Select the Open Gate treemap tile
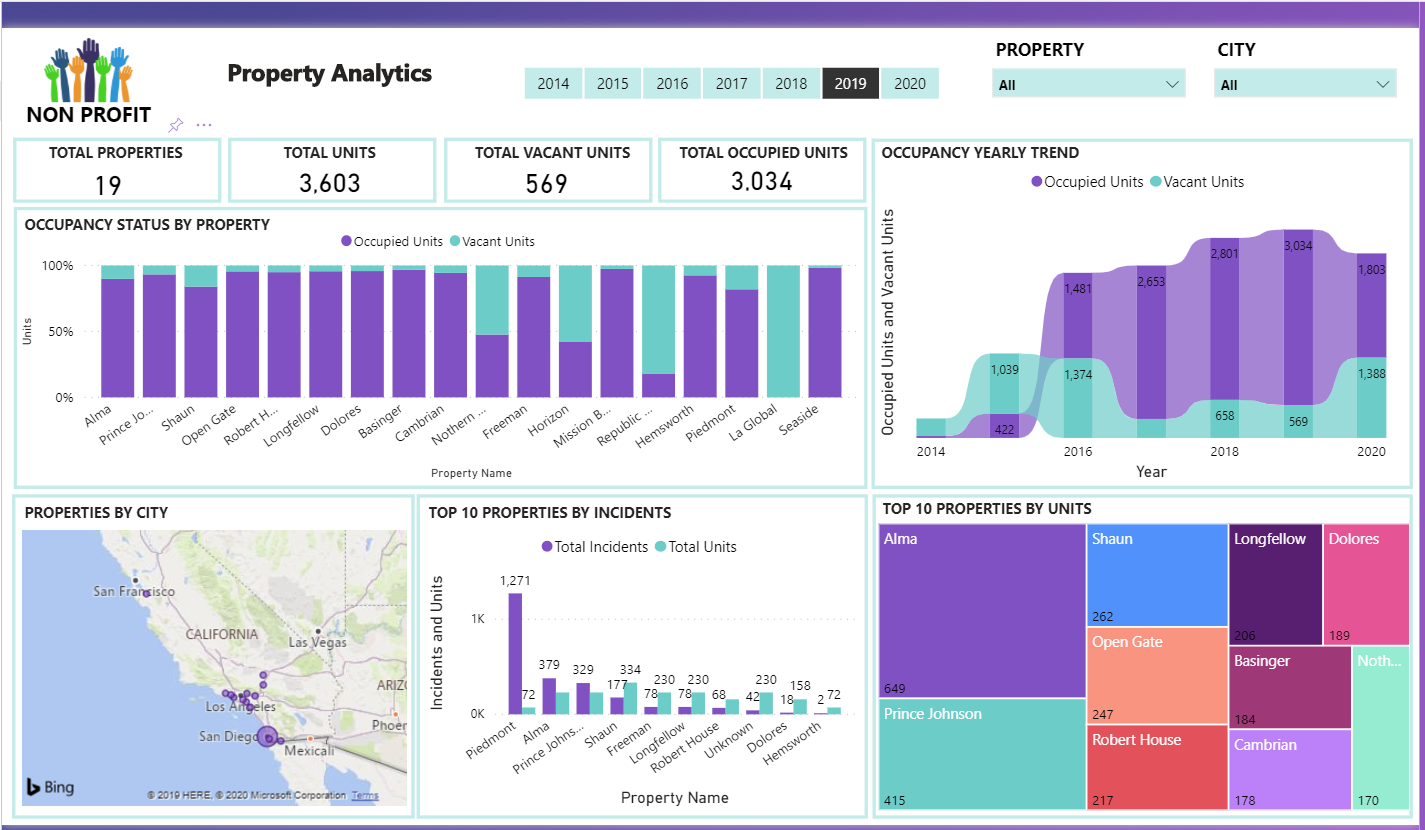Viewport: 1425px width, 830px height. pyautogui.click(x=1157, y=676)
